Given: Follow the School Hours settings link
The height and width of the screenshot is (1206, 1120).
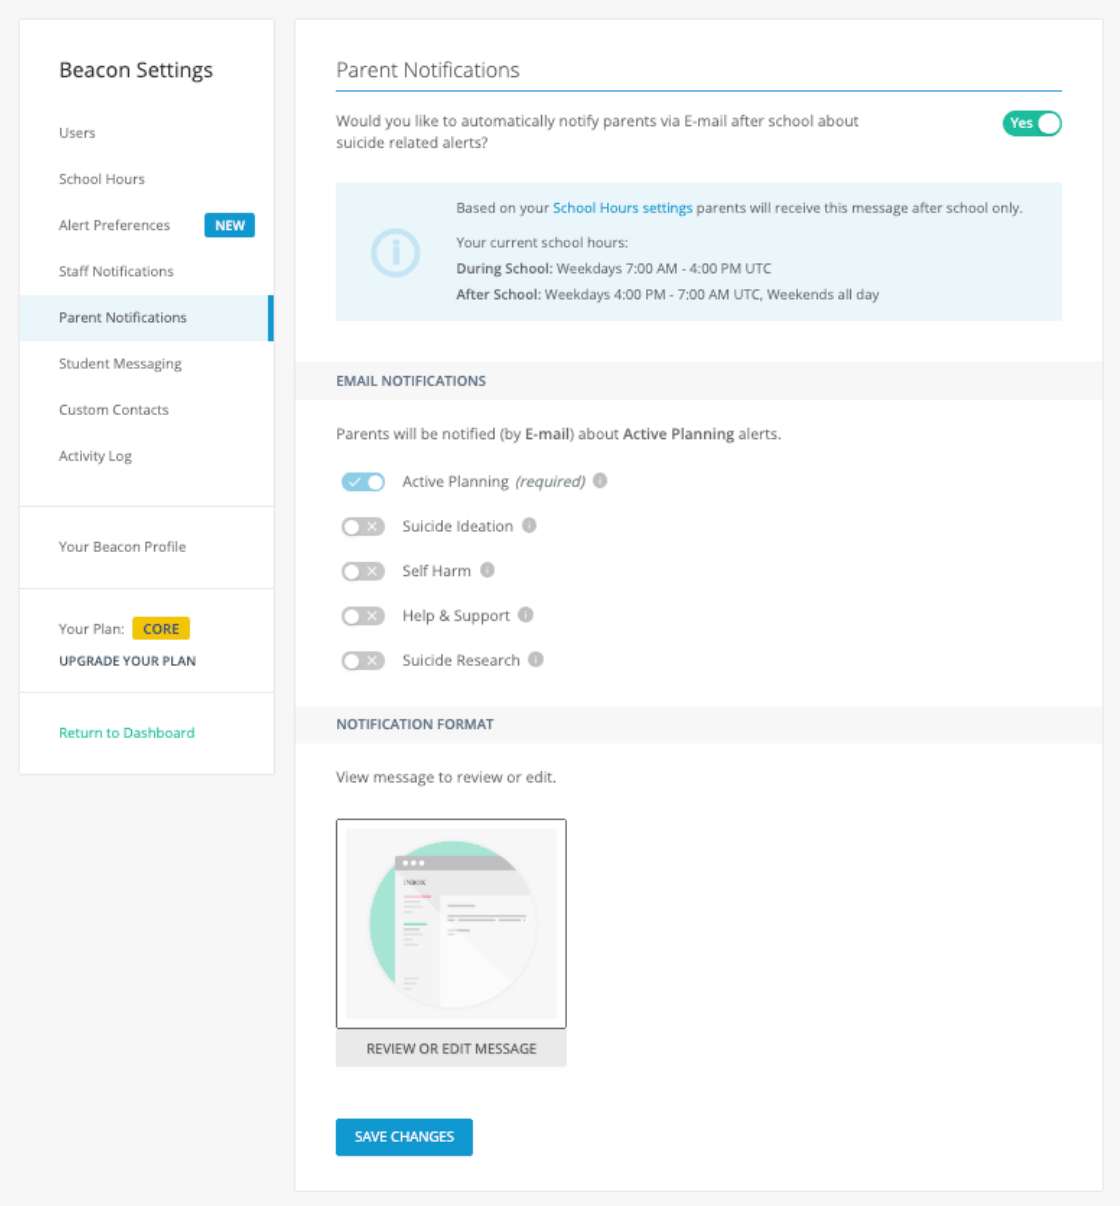Looking at the screenshot, I should point(623,208).
